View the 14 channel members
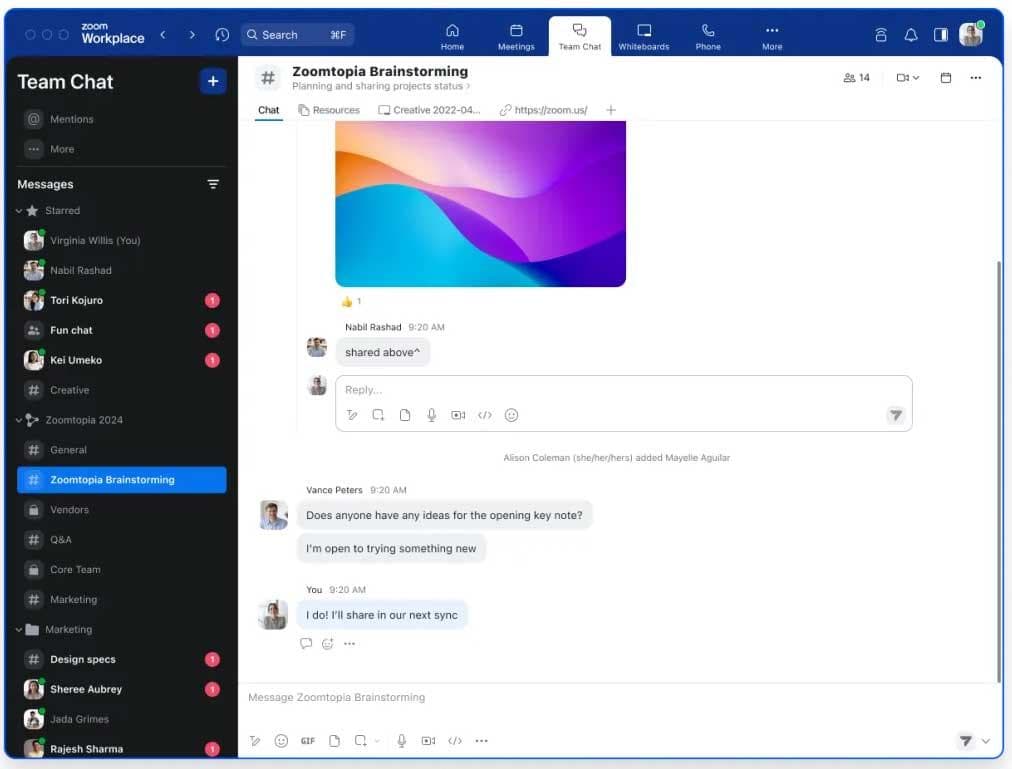 tap(856, 77)
